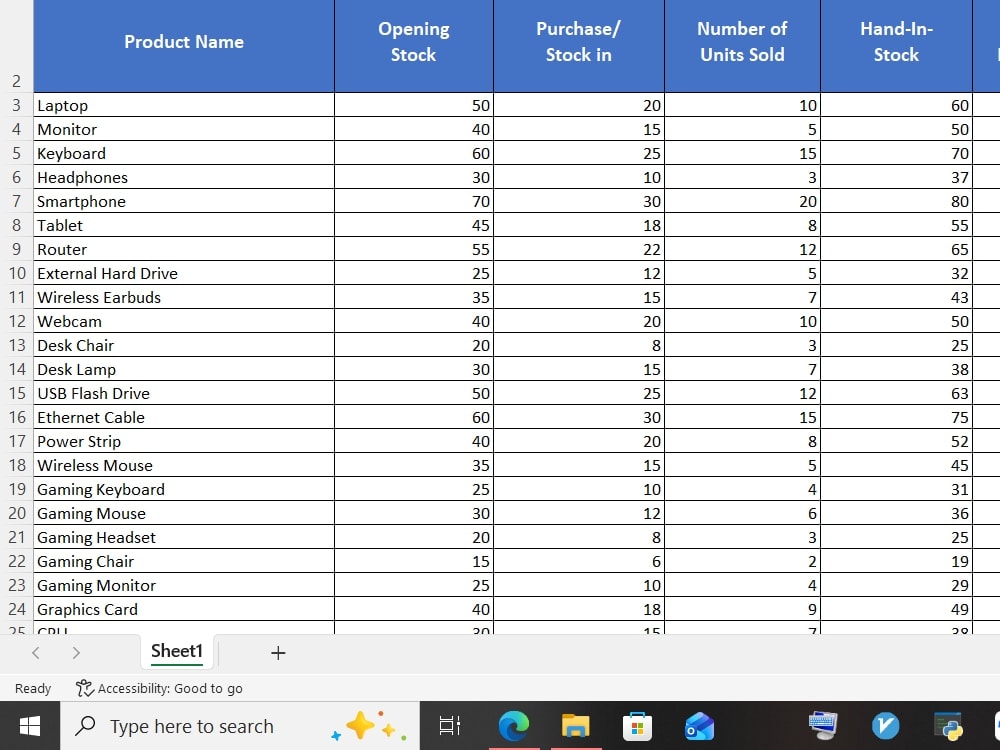
Task: Select the Product Name header cell
Action: point(184,46)
